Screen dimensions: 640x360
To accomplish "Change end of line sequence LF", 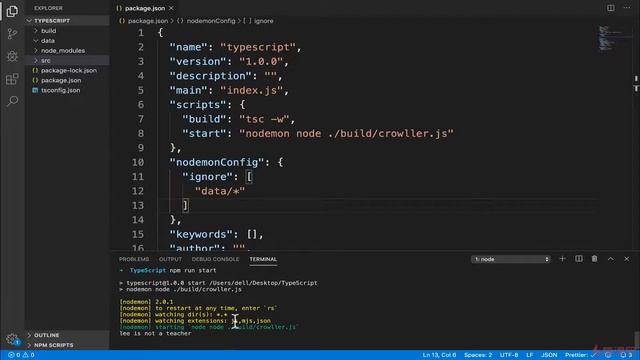I will 530,355.
